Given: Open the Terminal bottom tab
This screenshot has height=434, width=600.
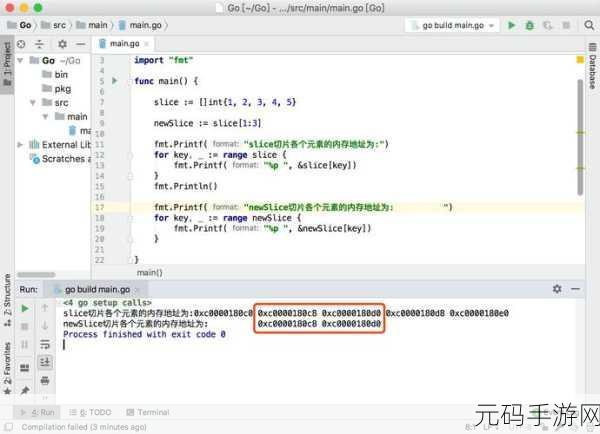Looking at the screenshot, I should [x=148, y=413].
